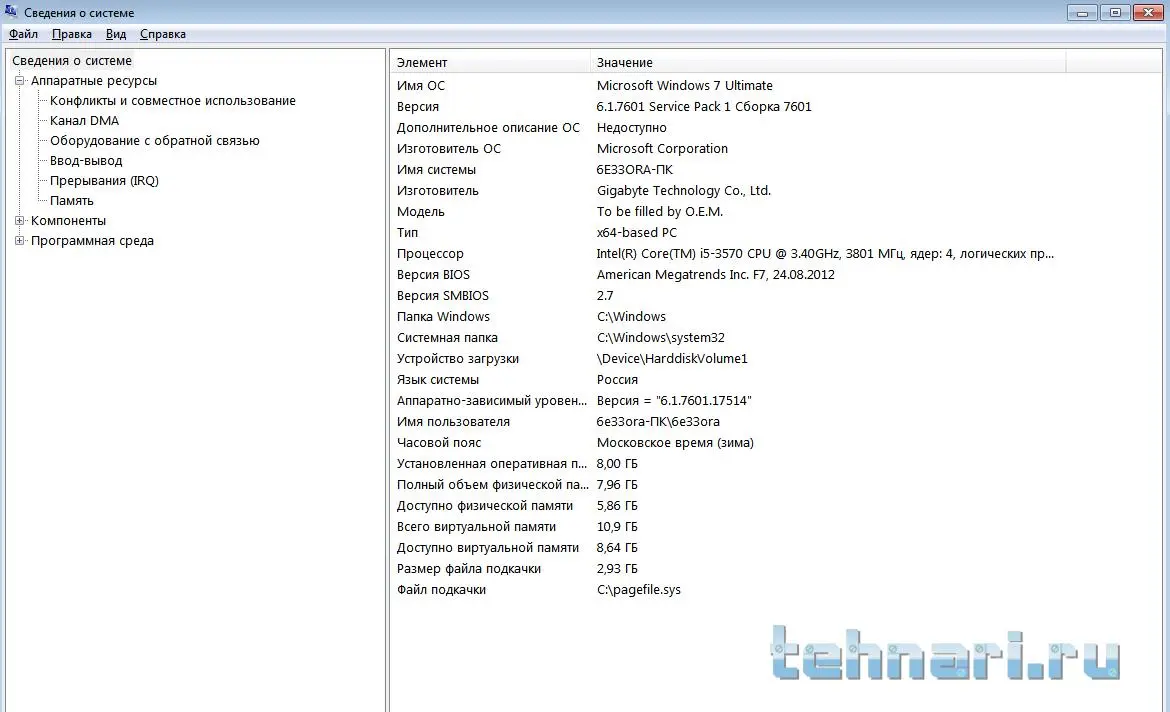1170x712 pixels.
Task: Select the Версия SMBIOS row
Action: coord(442,296)
